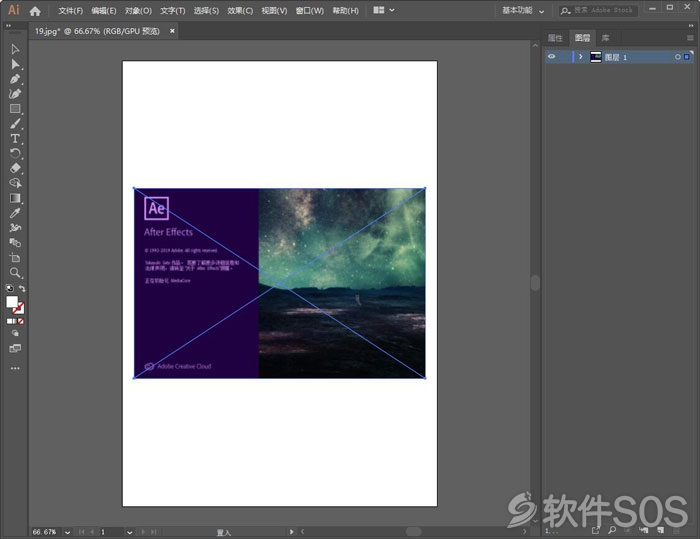The image size is (700, 539).
Task: Click the target circle of 图层 1
Action: (678, 57)
